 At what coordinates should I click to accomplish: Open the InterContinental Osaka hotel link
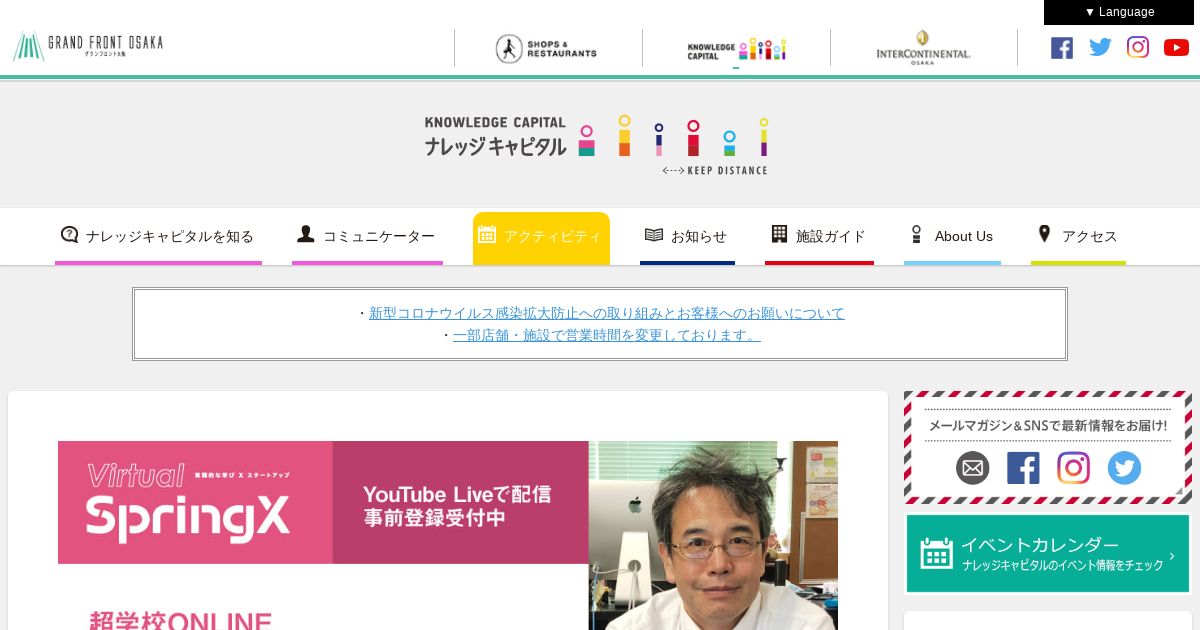(923, 48)
